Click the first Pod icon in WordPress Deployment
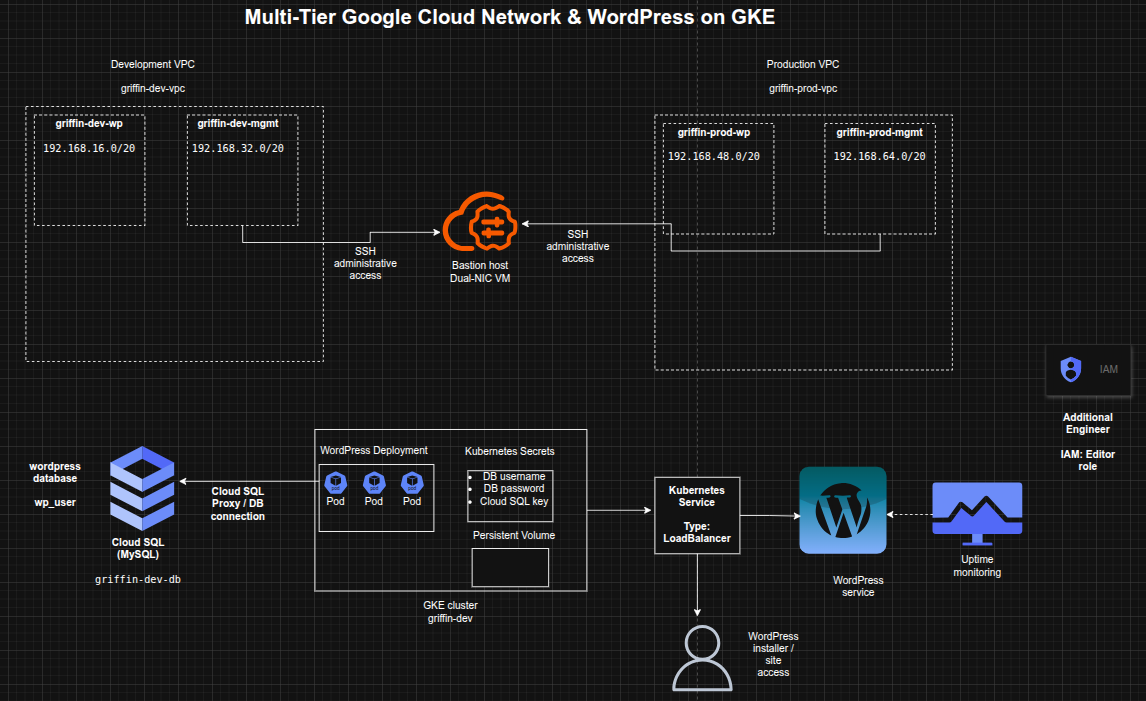This screenshot has width=1146, height=701. (335, 483)
